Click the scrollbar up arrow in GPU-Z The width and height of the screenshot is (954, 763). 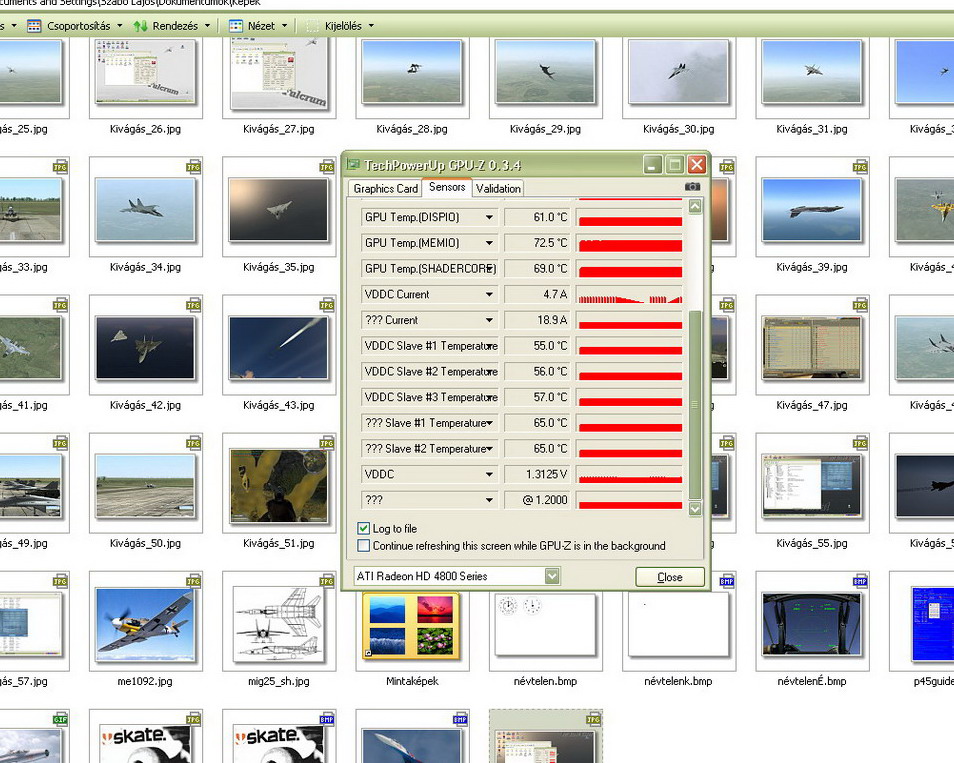tap(695, 206)
